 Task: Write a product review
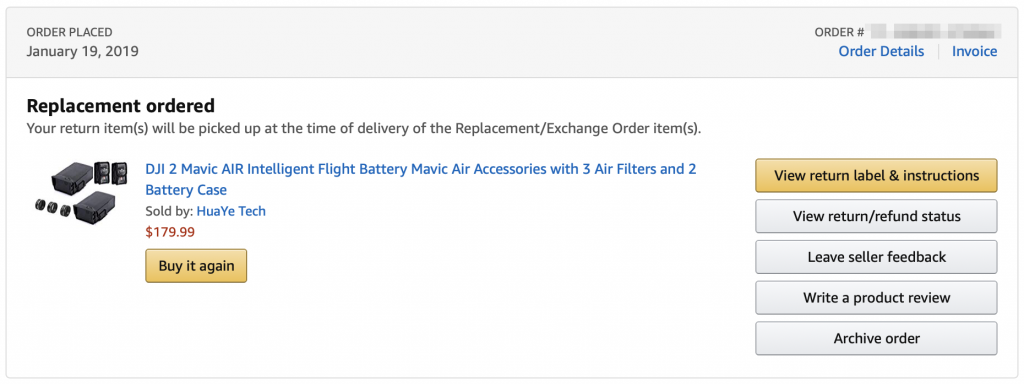point(876,298)
